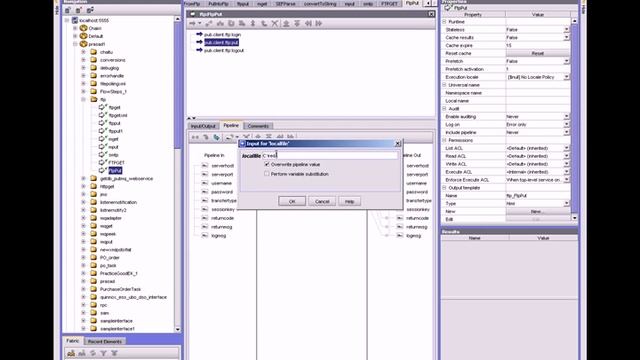The width and height of the screenshot is (640, 360).
Task: Click the pipeline toolbar leftmost icon
Action: [x=195, y=137]
